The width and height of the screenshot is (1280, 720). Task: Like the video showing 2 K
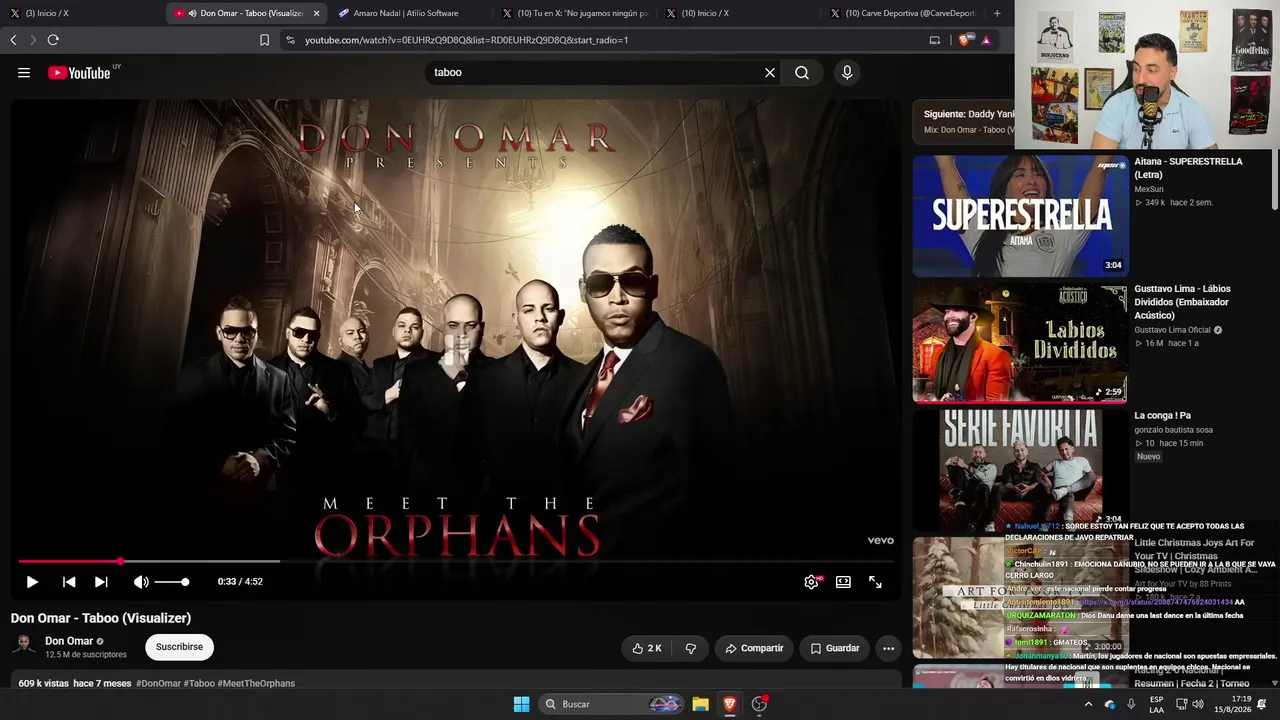point(647,648)
